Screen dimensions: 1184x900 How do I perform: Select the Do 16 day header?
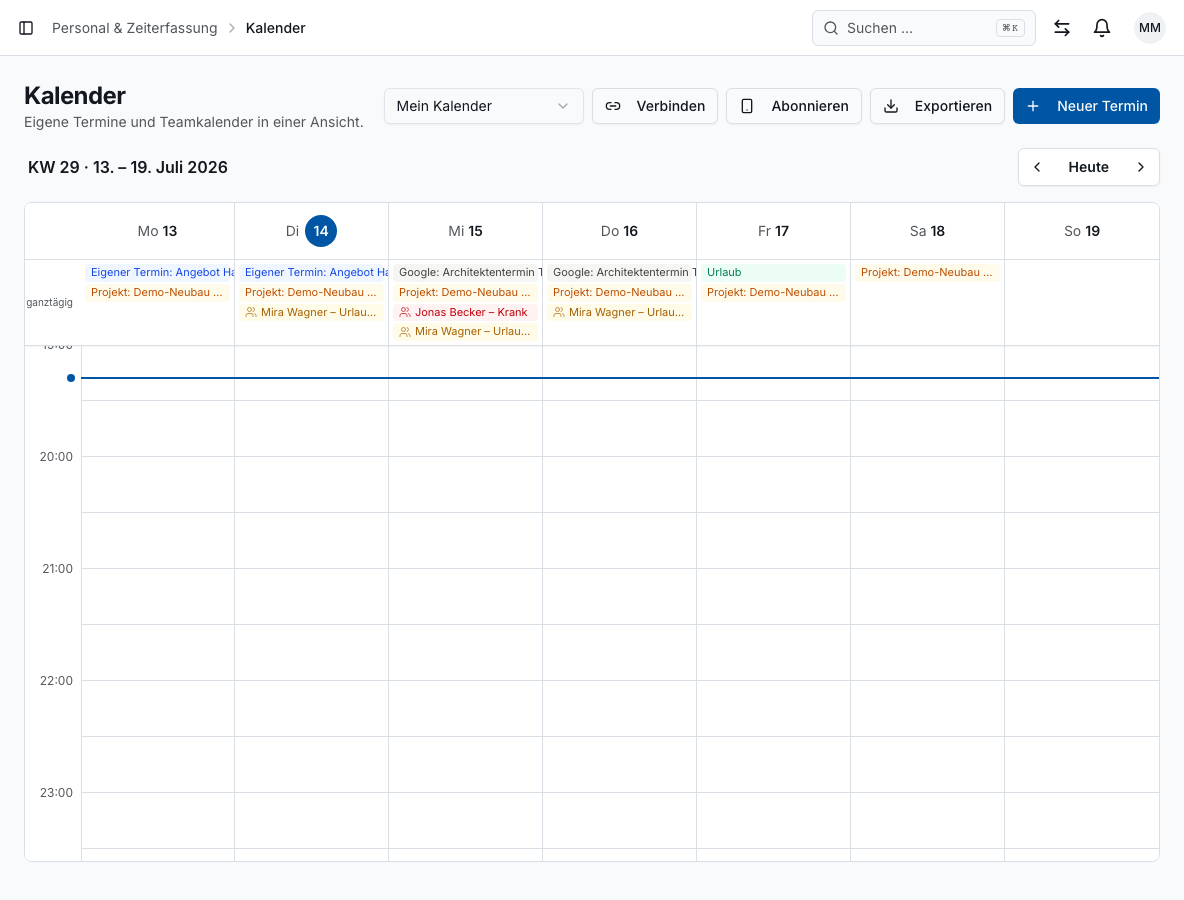click(x=619, y=231)
